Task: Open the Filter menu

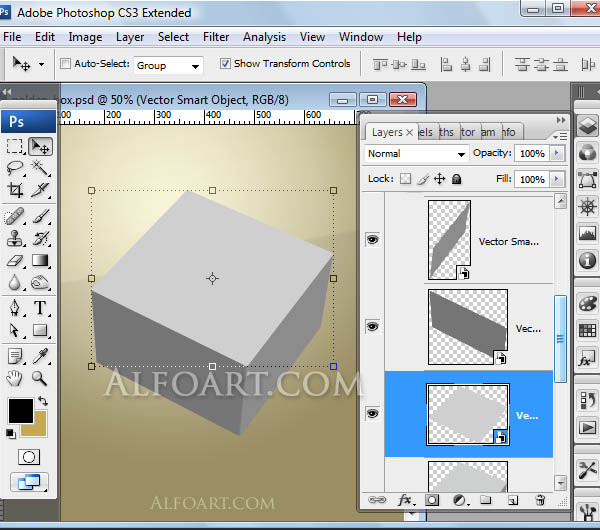Action: point(216,37)
